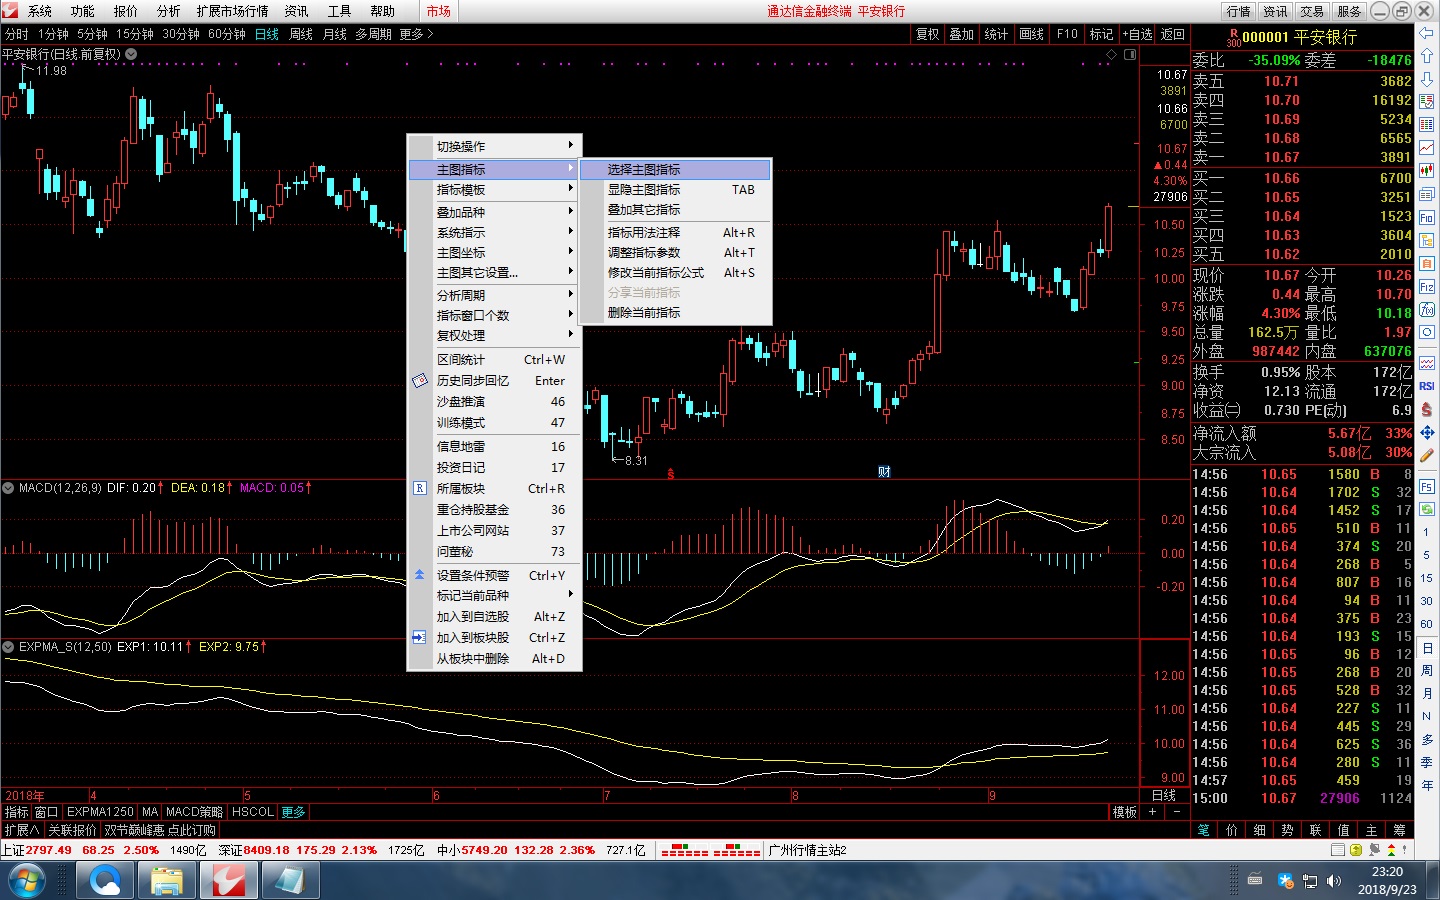The image size is (1440, 900).
Task: Select 区间统计 in context menu
Action: (495, 359)
